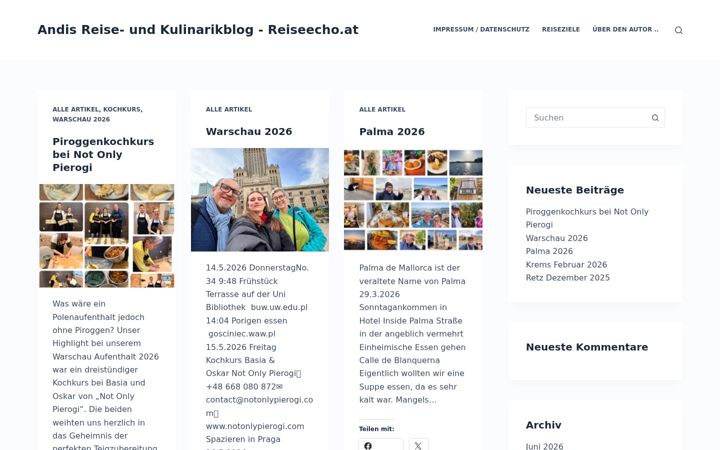Open the header search icon
Image resolution: width=720 pixels, height=450 pixels.
pos(678,30)
